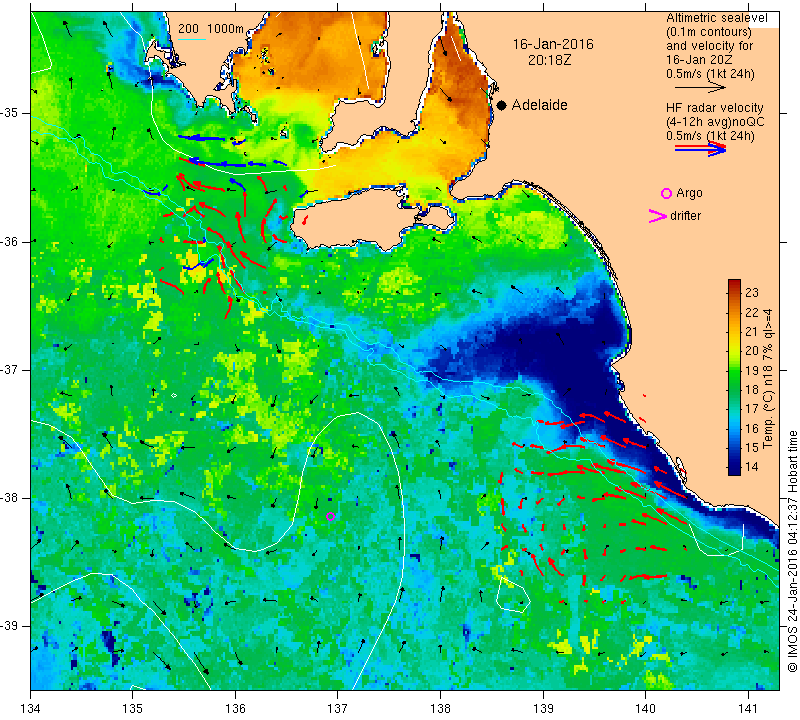Screen dimensions: 800x720
Task: Click the latitude axis label -38
Action: (x=10, y=498)
